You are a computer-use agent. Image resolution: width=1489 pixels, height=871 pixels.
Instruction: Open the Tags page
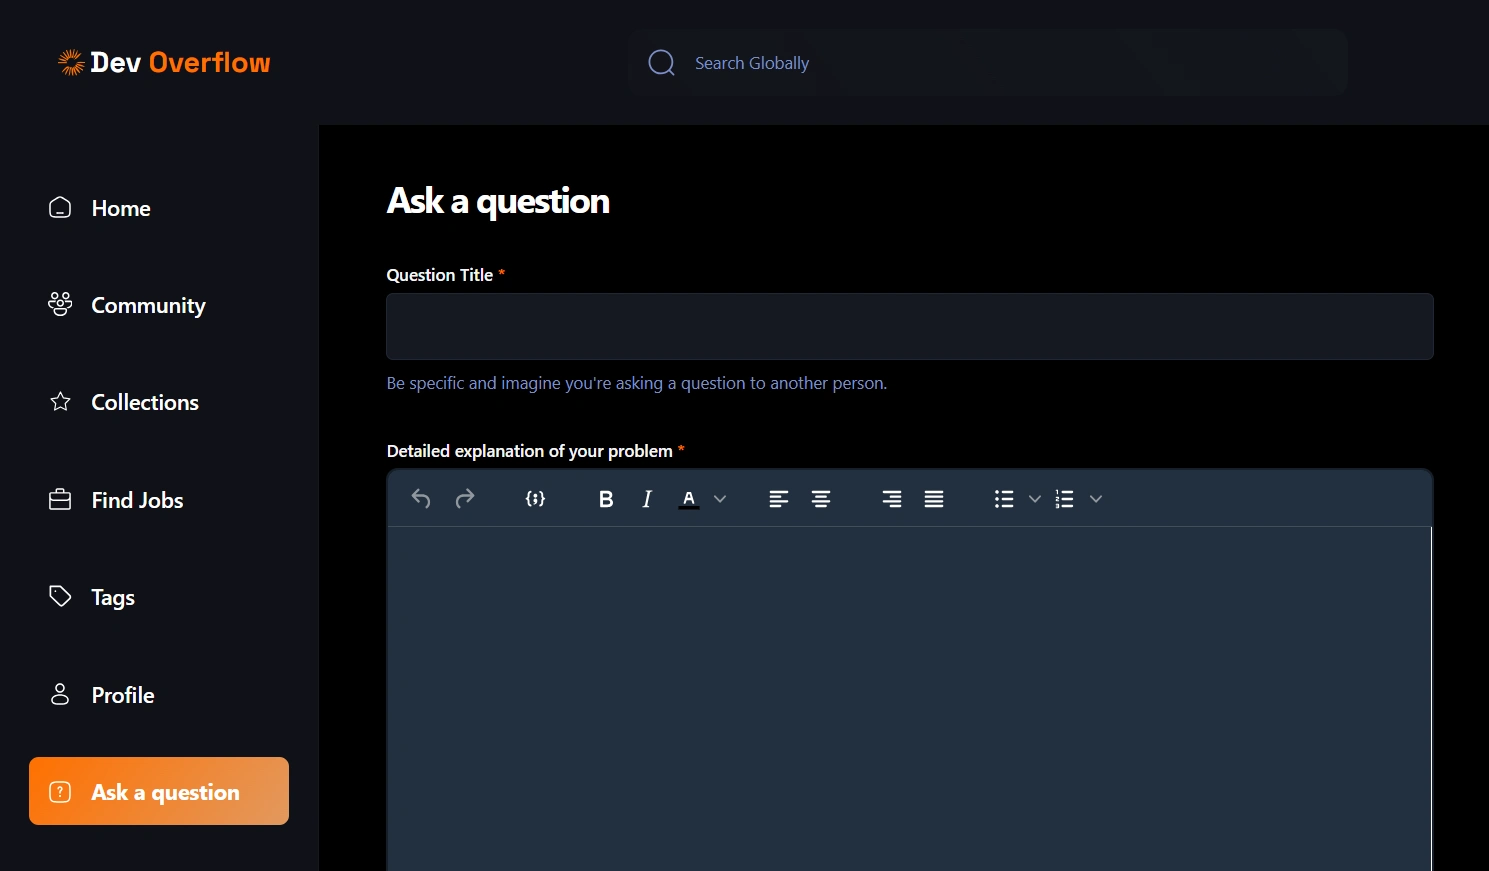coord(113,598)
